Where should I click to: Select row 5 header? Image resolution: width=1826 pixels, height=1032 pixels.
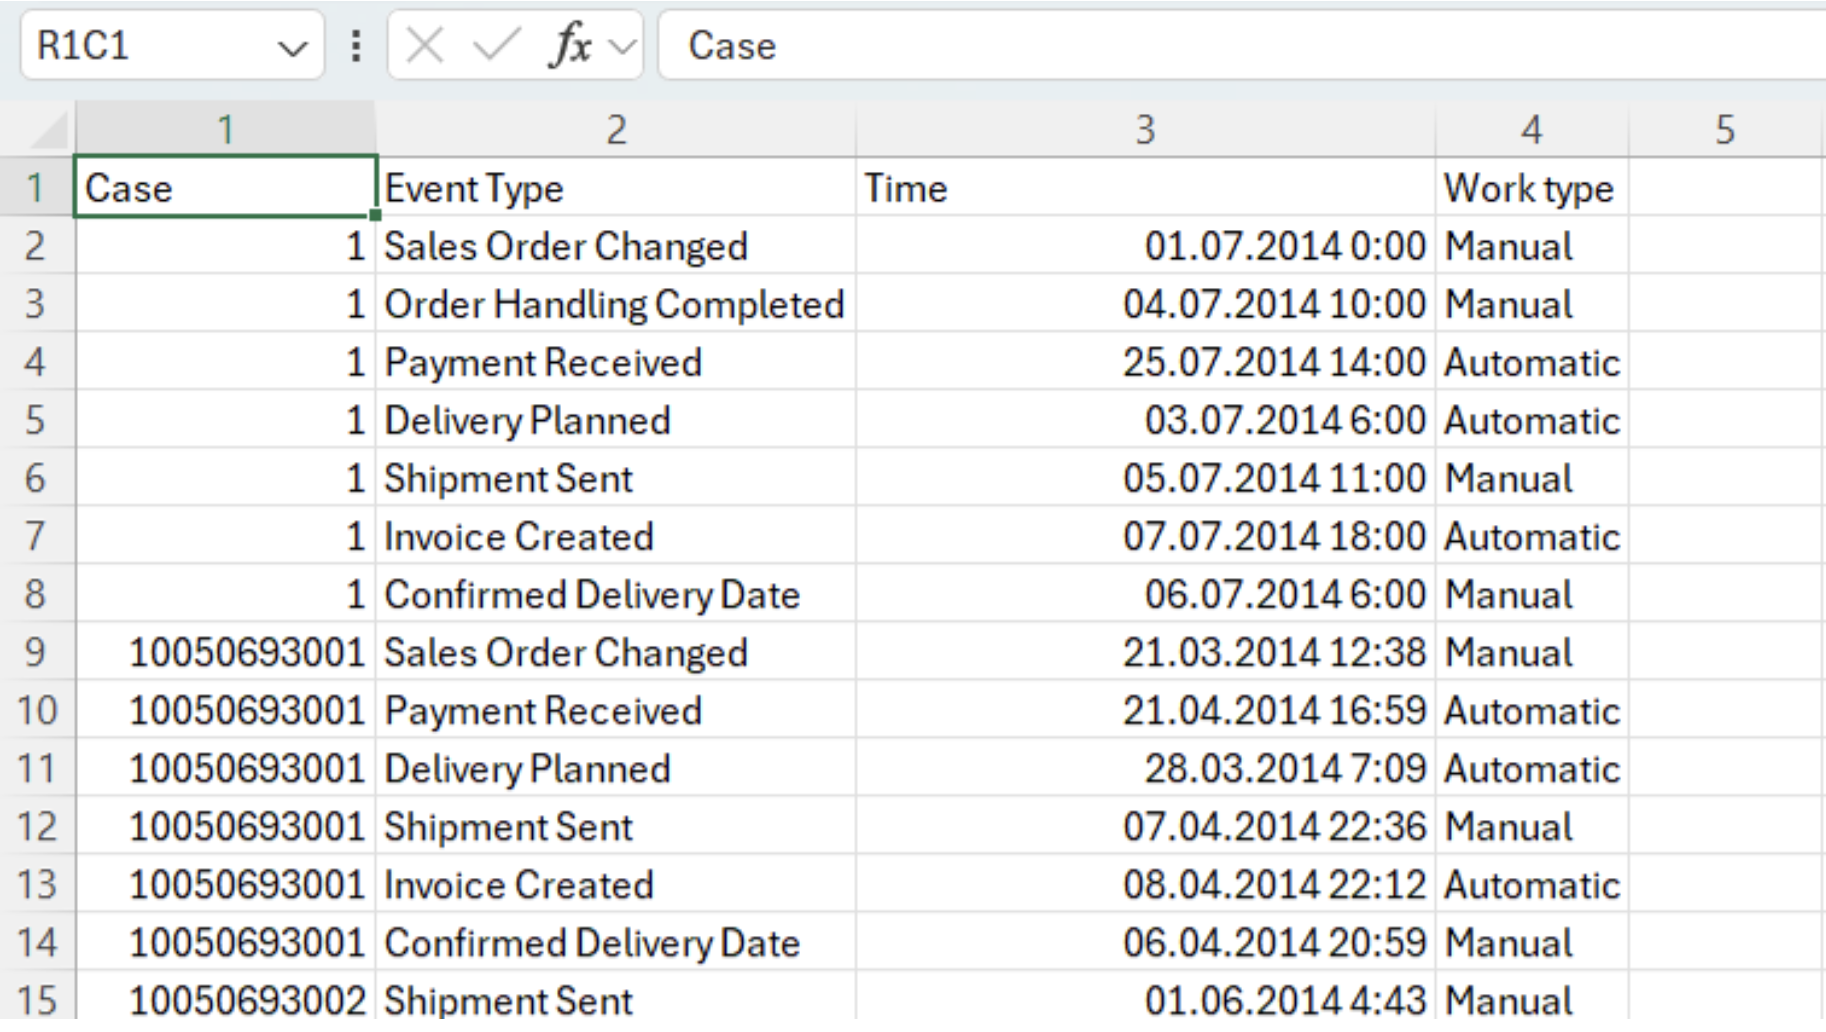[x=36, y=420]
